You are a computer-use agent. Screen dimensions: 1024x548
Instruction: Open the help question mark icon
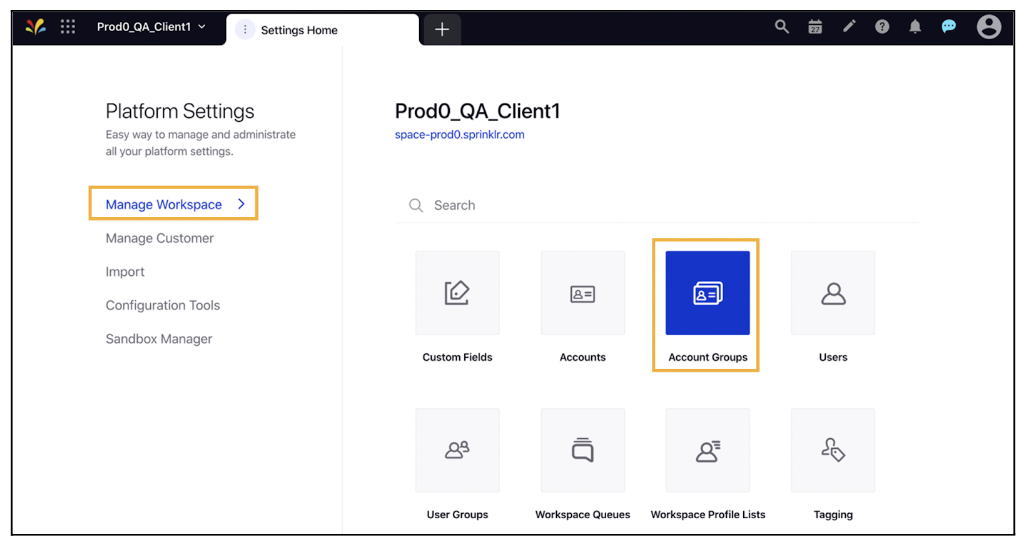(x=882, y=27)
